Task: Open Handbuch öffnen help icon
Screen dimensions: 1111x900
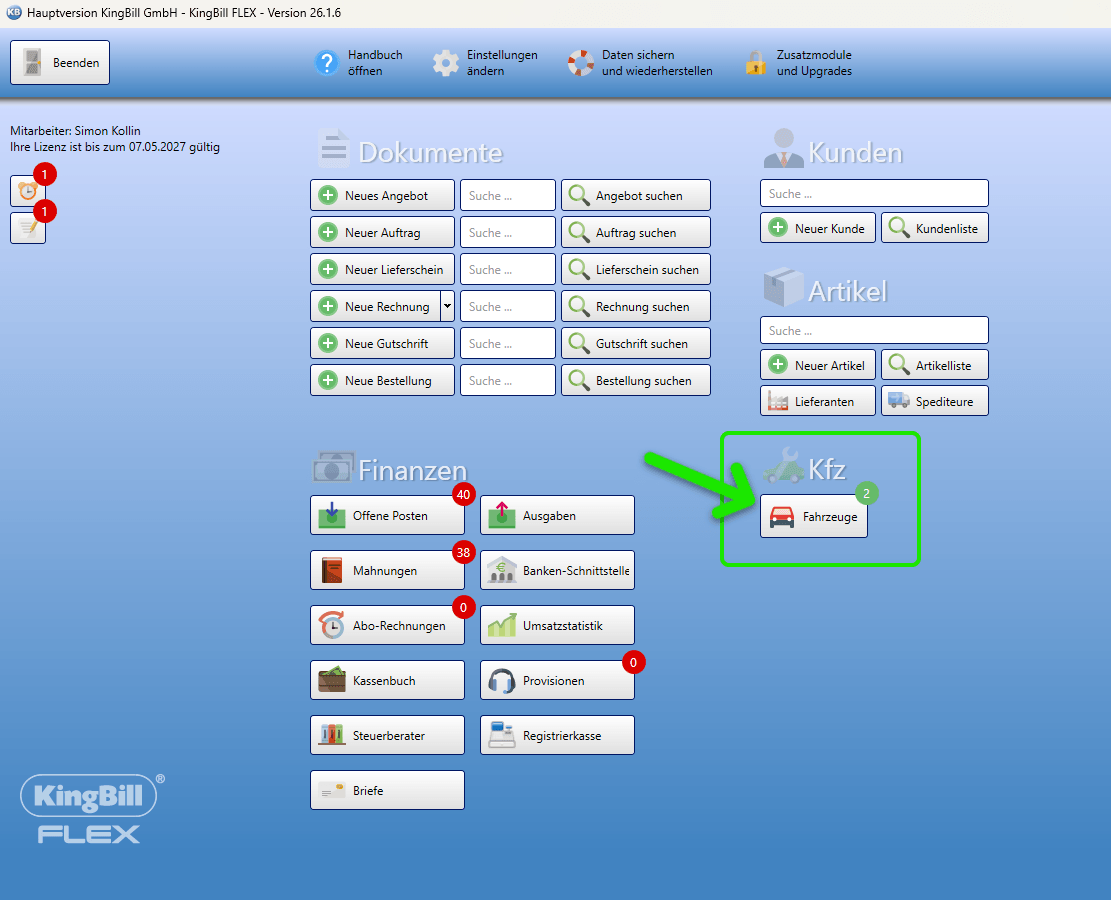Action: [327, 63]
